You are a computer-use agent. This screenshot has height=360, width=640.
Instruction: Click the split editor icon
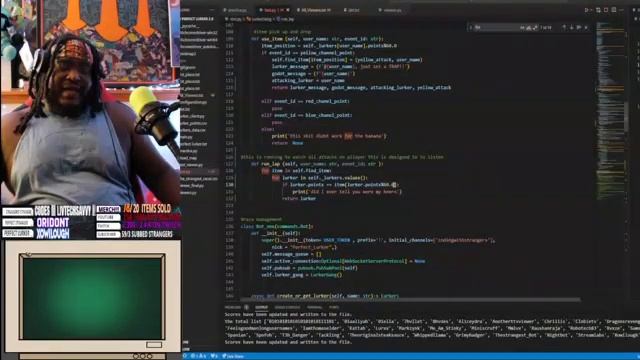(613, 10)
